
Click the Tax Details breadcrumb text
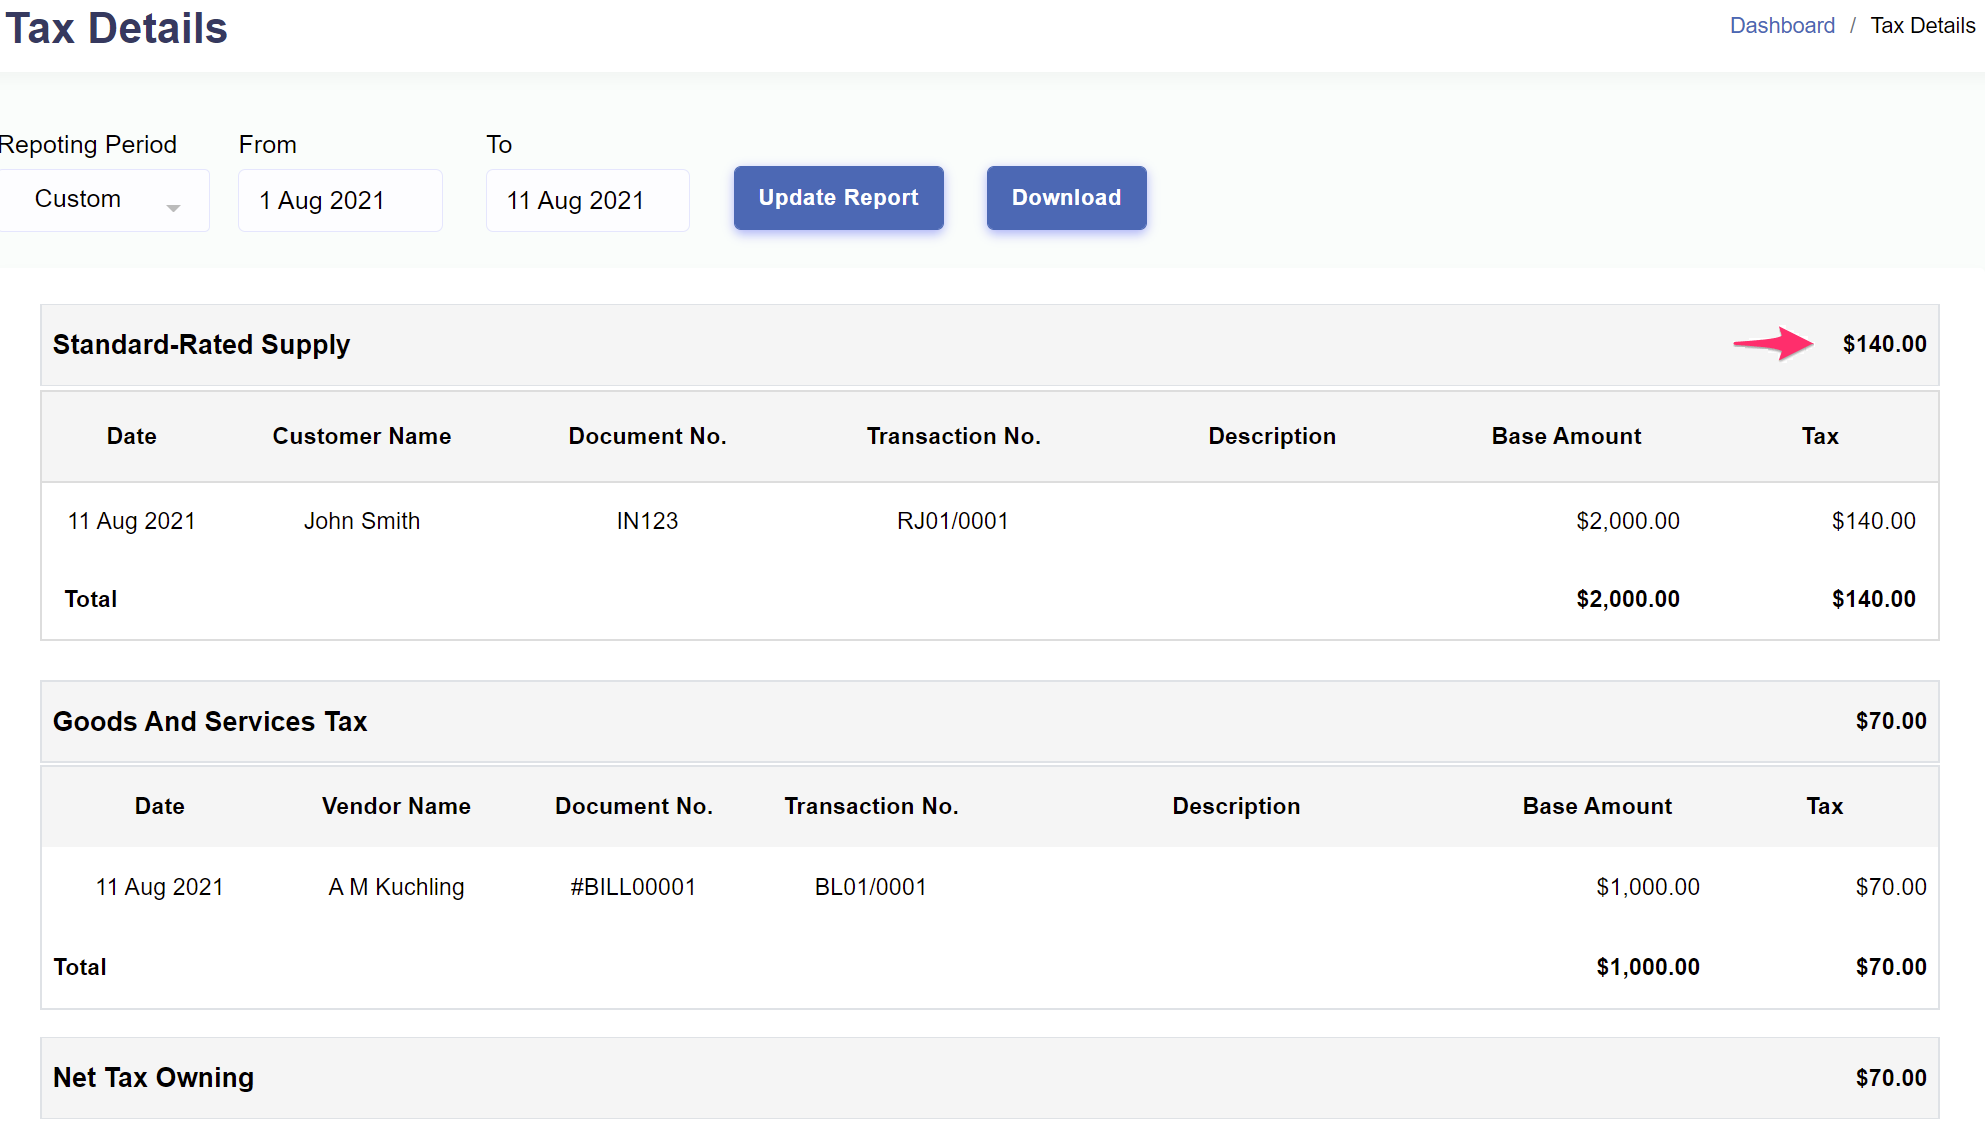tap(1922, 26)
